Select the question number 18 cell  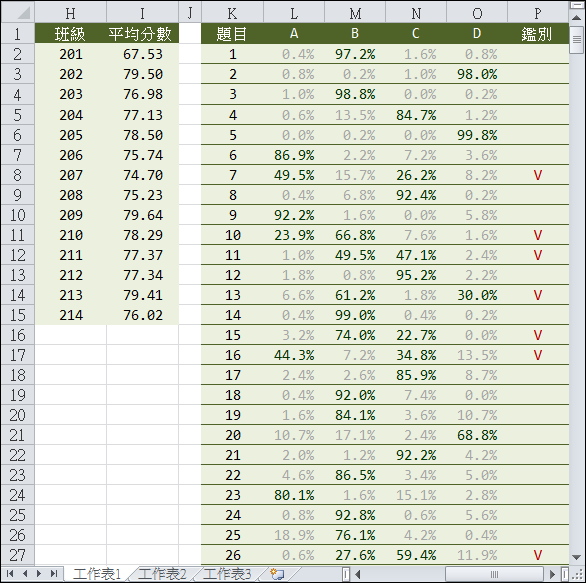[232, 395]
